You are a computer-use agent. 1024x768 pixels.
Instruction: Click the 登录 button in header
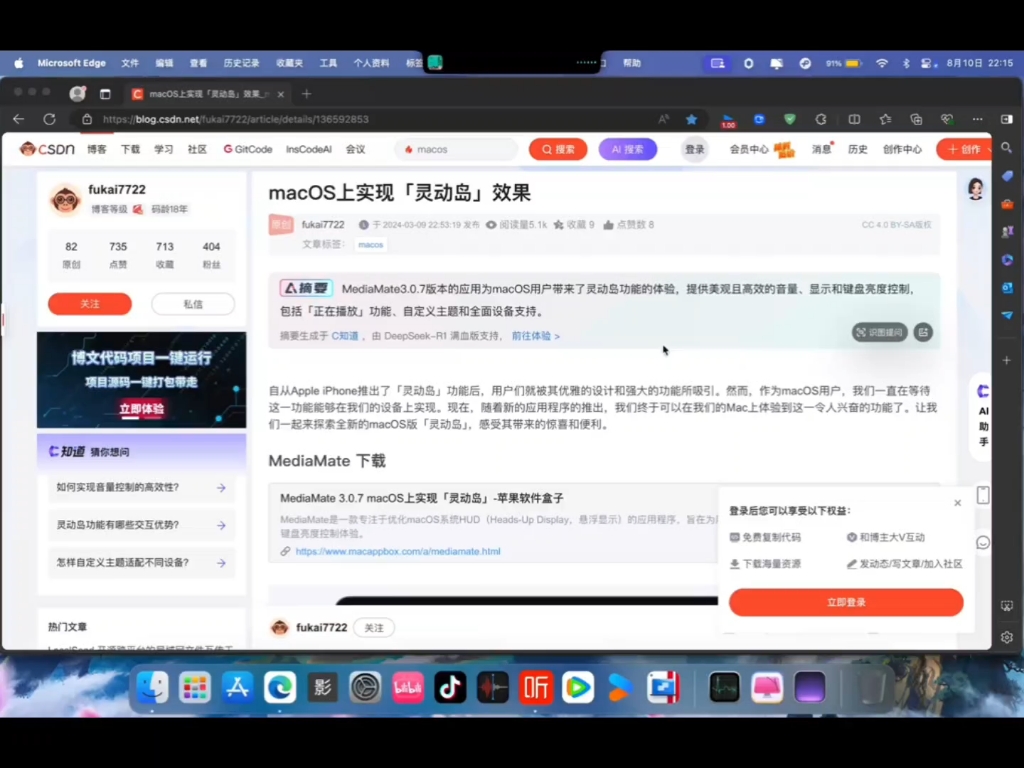pyautogui.click(x=694, y=150)
